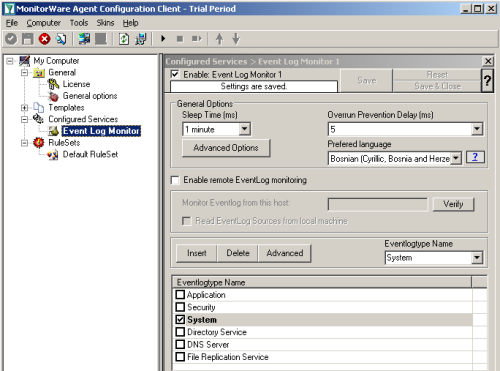The width and height of the screenshot is (500, 371).
Task: Click the My Computer tree icon
Action: tap(25, 61)
